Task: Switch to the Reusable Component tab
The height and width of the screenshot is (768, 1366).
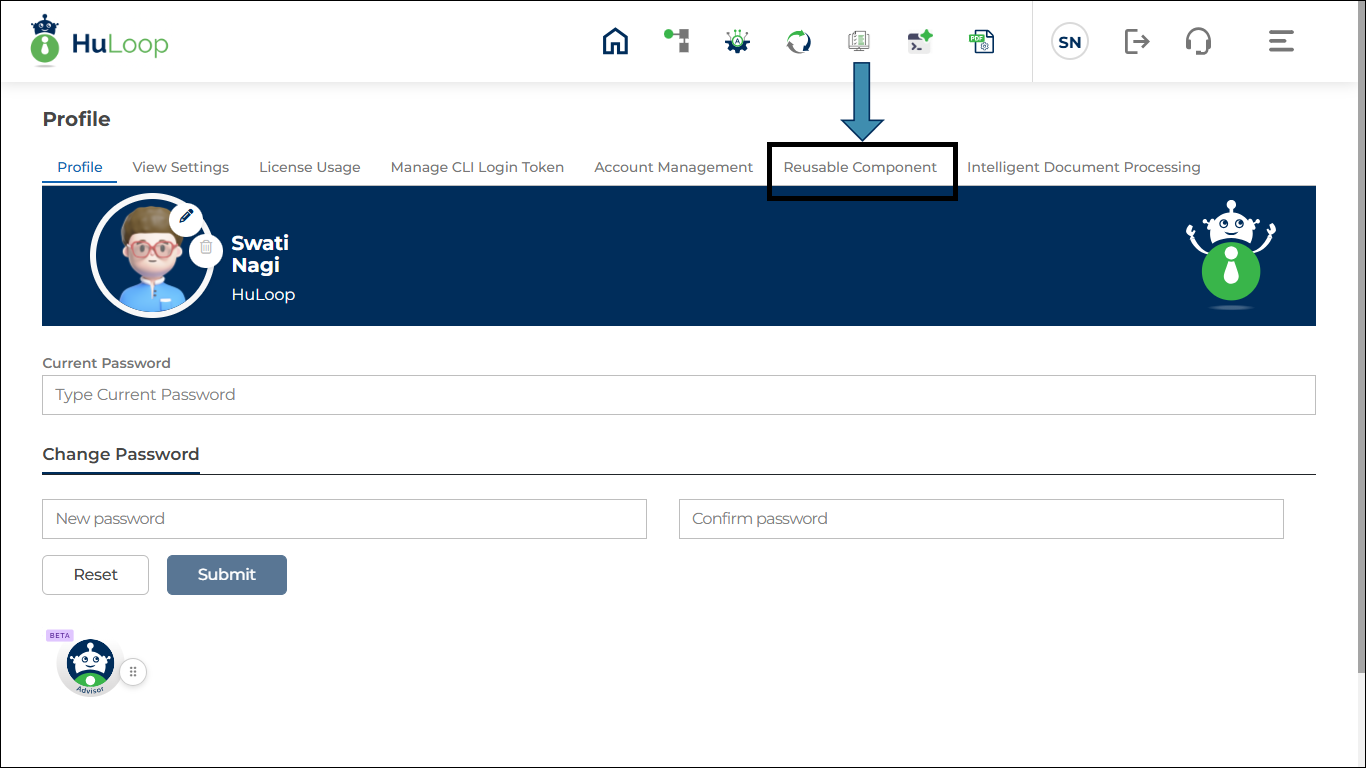Action: click(x=861, y=167)
